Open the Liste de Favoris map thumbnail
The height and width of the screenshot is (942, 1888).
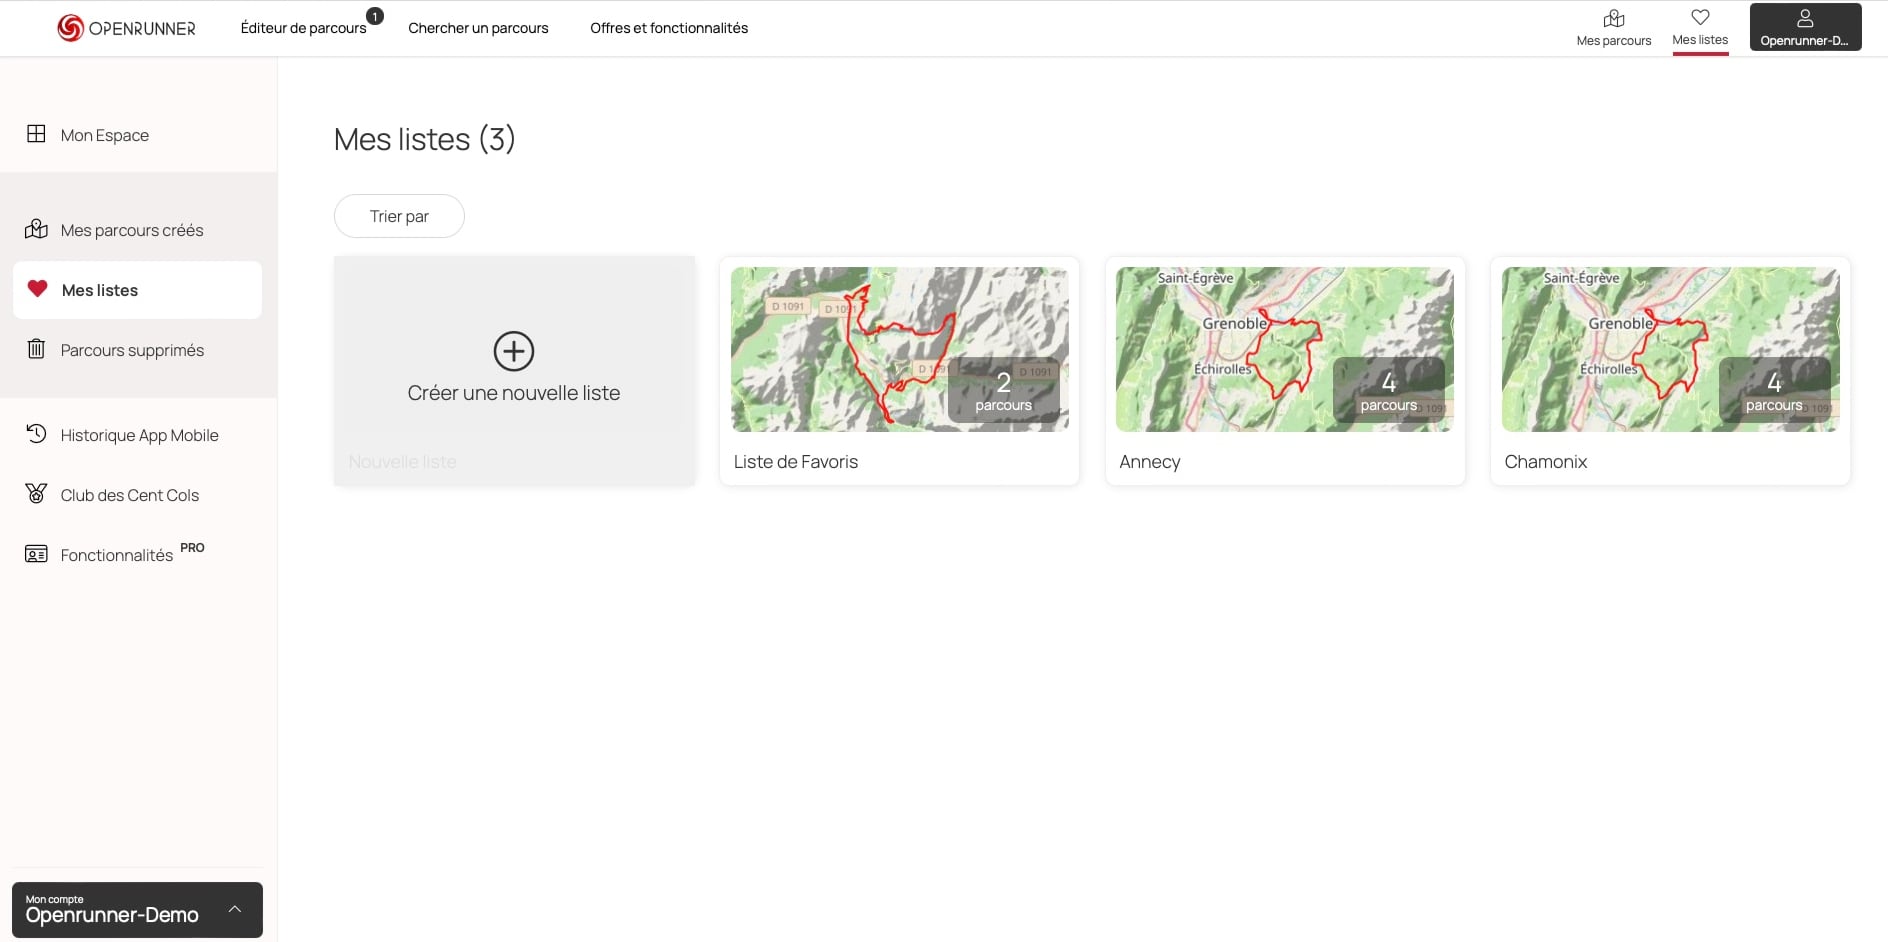pos(899,349)
